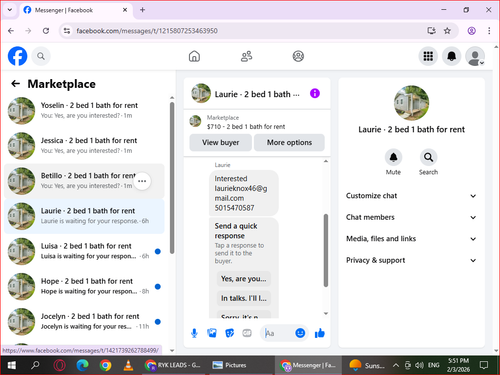The width and height of the screenshot is (500, 375).
Task: View site information icon in address bar
Action: pos(67,31)
